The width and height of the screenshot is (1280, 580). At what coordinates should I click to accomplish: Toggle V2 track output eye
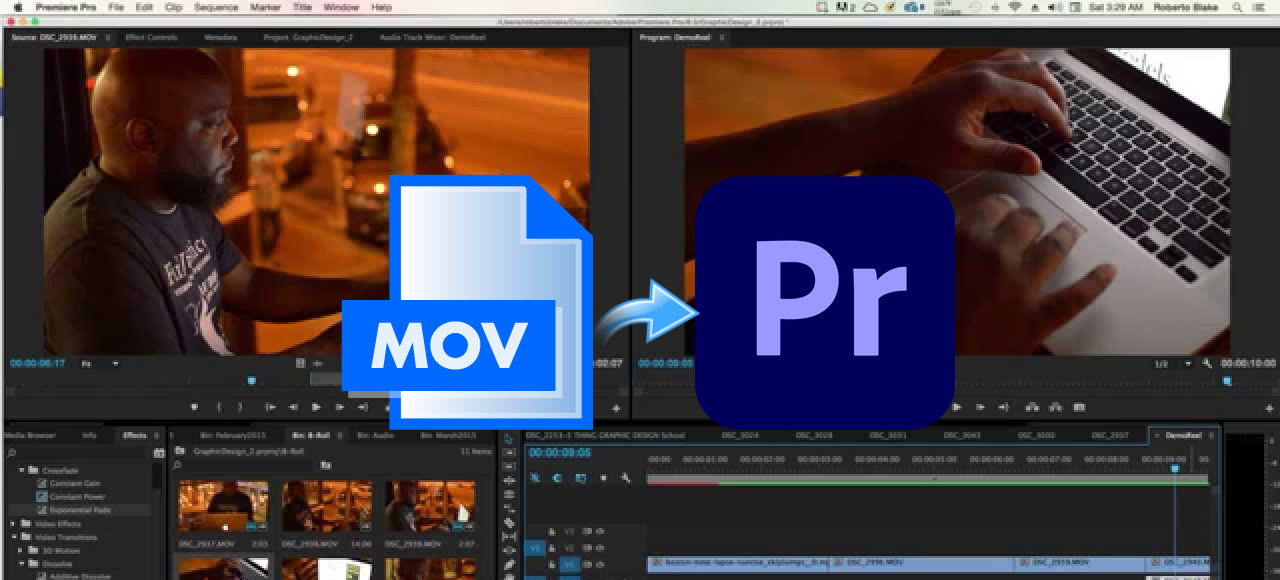(x=599, y=548)
